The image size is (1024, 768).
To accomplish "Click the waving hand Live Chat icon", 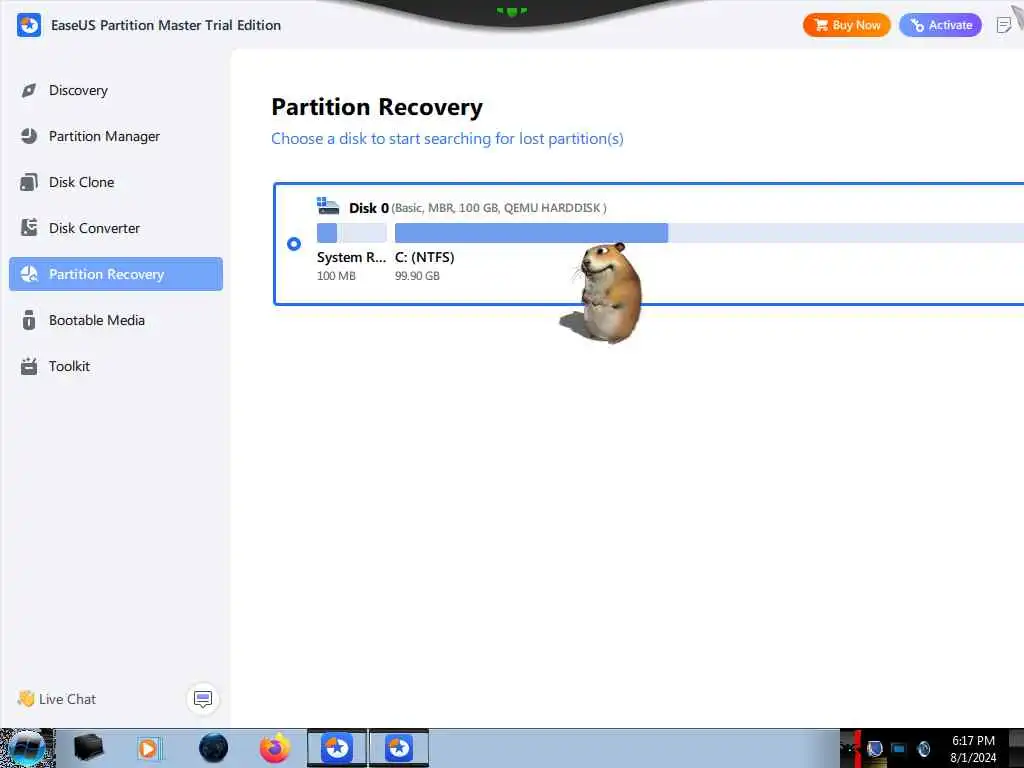I will (x=26, y=699).
